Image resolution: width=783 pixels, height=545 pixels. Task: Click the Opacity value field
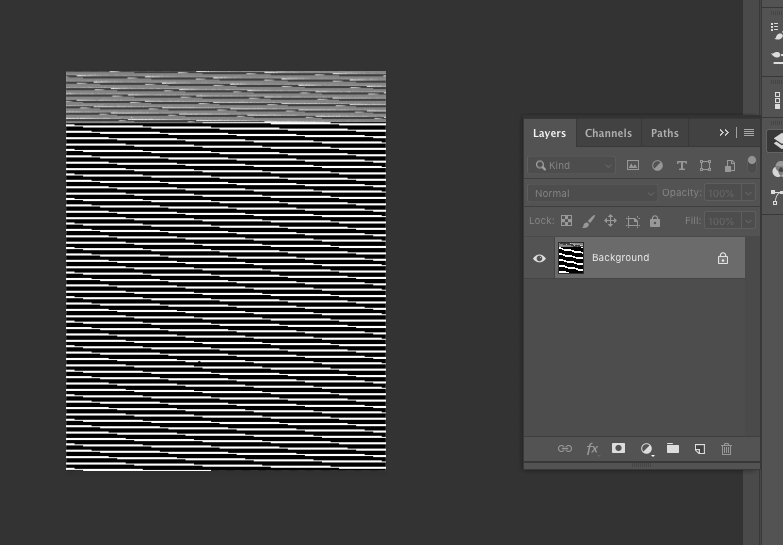722,193
